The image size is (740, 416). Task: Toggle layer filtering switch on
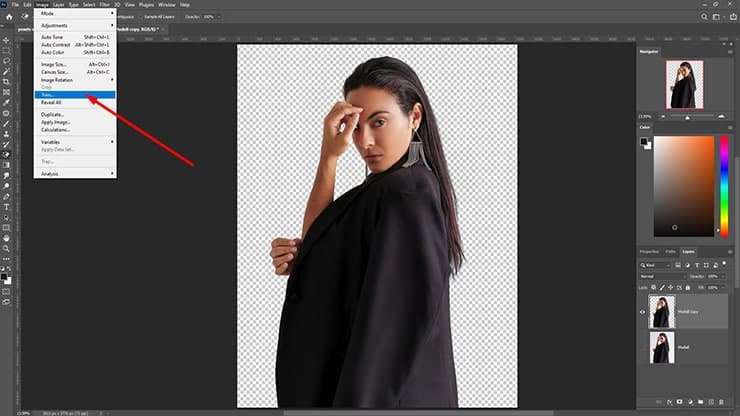click(724, 263)
